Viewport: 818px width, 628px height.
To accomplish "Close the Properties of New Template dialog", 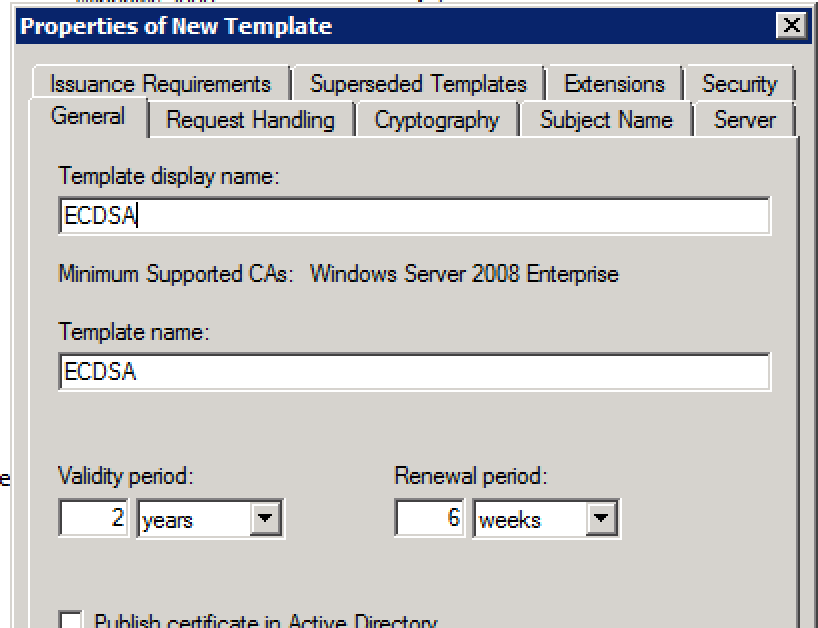I will (x=791, y=27).
